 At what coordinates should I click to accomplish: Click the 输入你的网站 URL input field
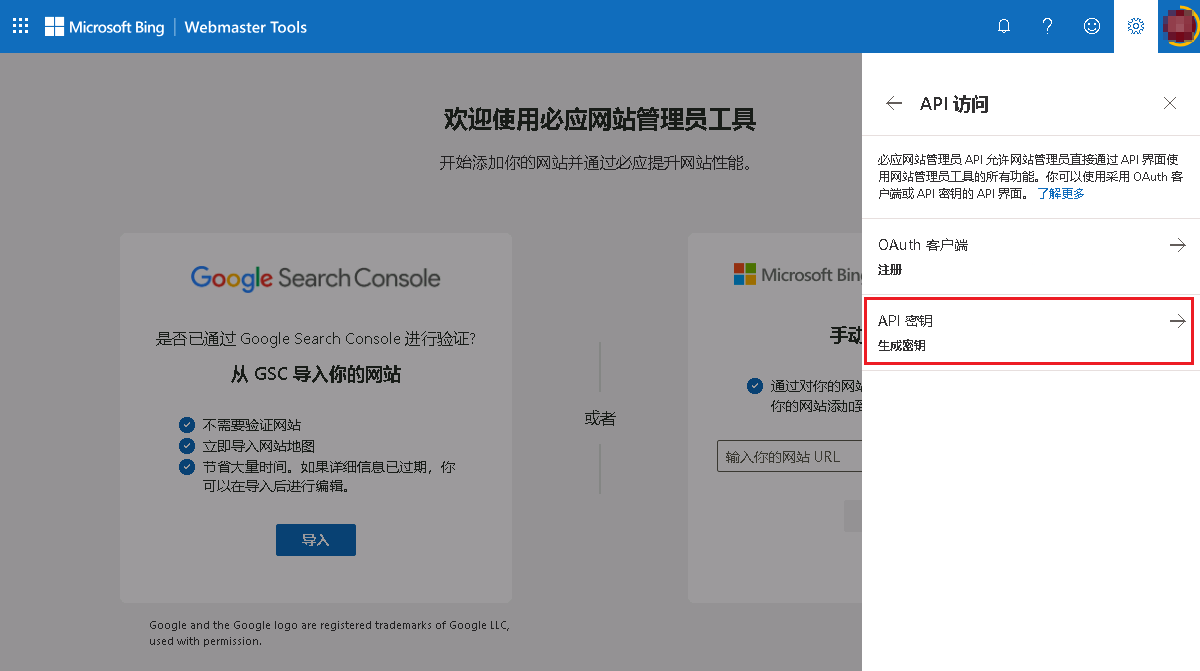pyautogui.click(x=790, y=457)
